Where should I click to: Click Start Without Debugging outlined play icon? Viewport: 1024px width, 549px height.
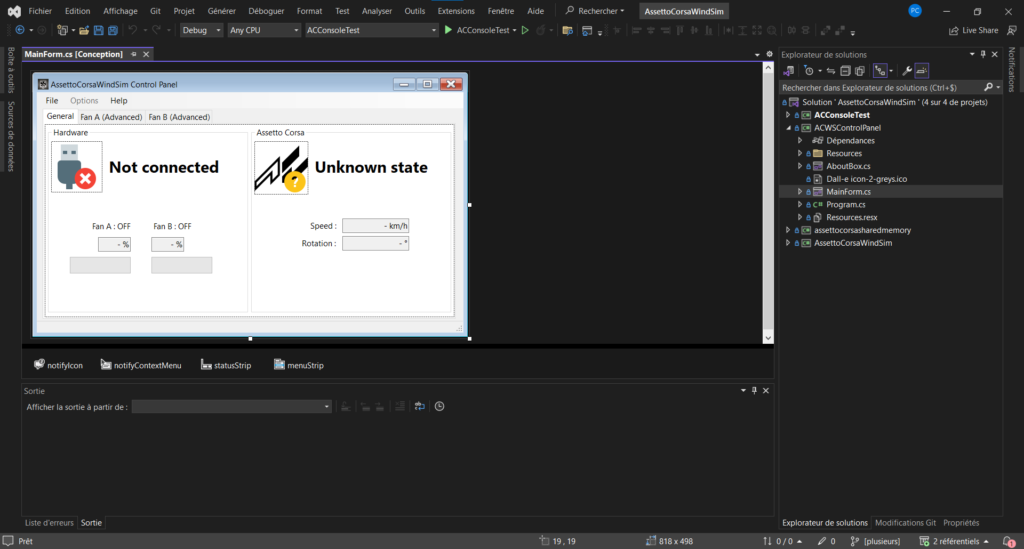pos(525,30)
